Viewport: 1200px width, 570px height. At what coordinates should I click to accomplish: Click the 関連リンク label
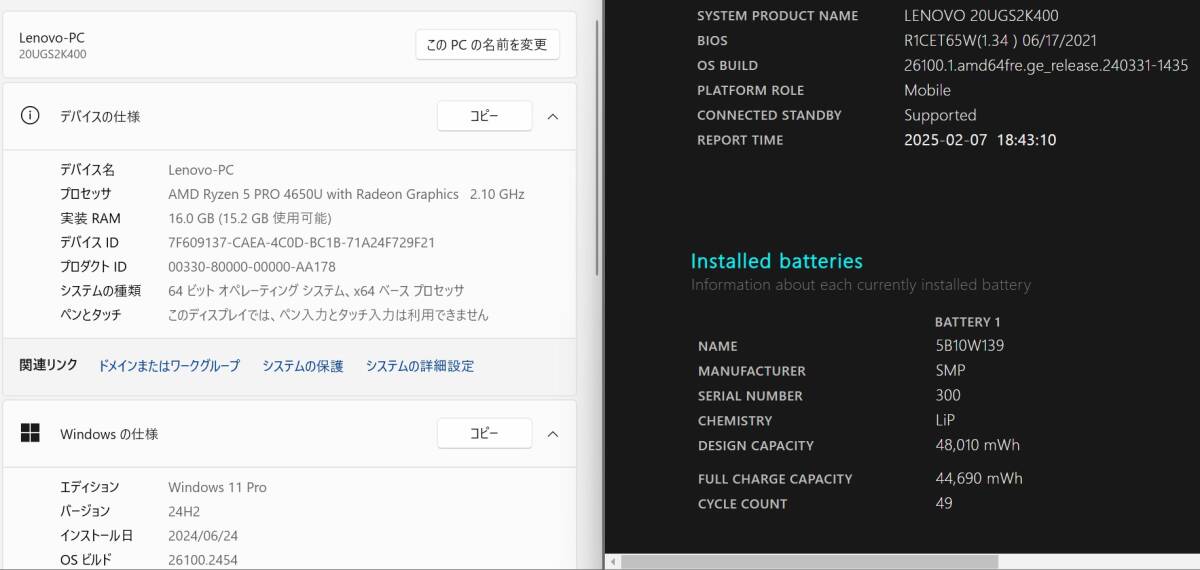(48, 365)
